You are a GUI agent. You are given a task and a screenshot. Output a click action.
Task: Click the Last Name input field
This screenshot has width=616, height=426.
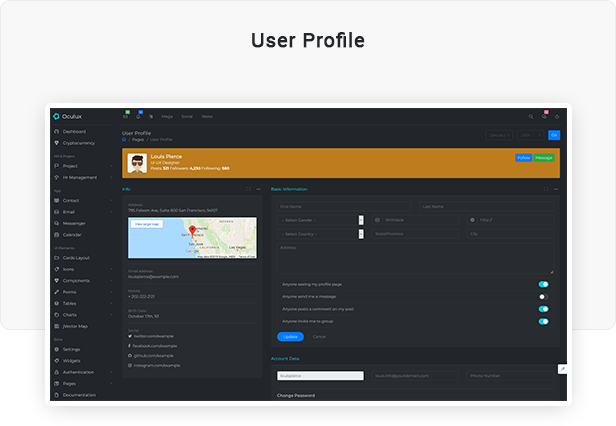click(485, 206)
